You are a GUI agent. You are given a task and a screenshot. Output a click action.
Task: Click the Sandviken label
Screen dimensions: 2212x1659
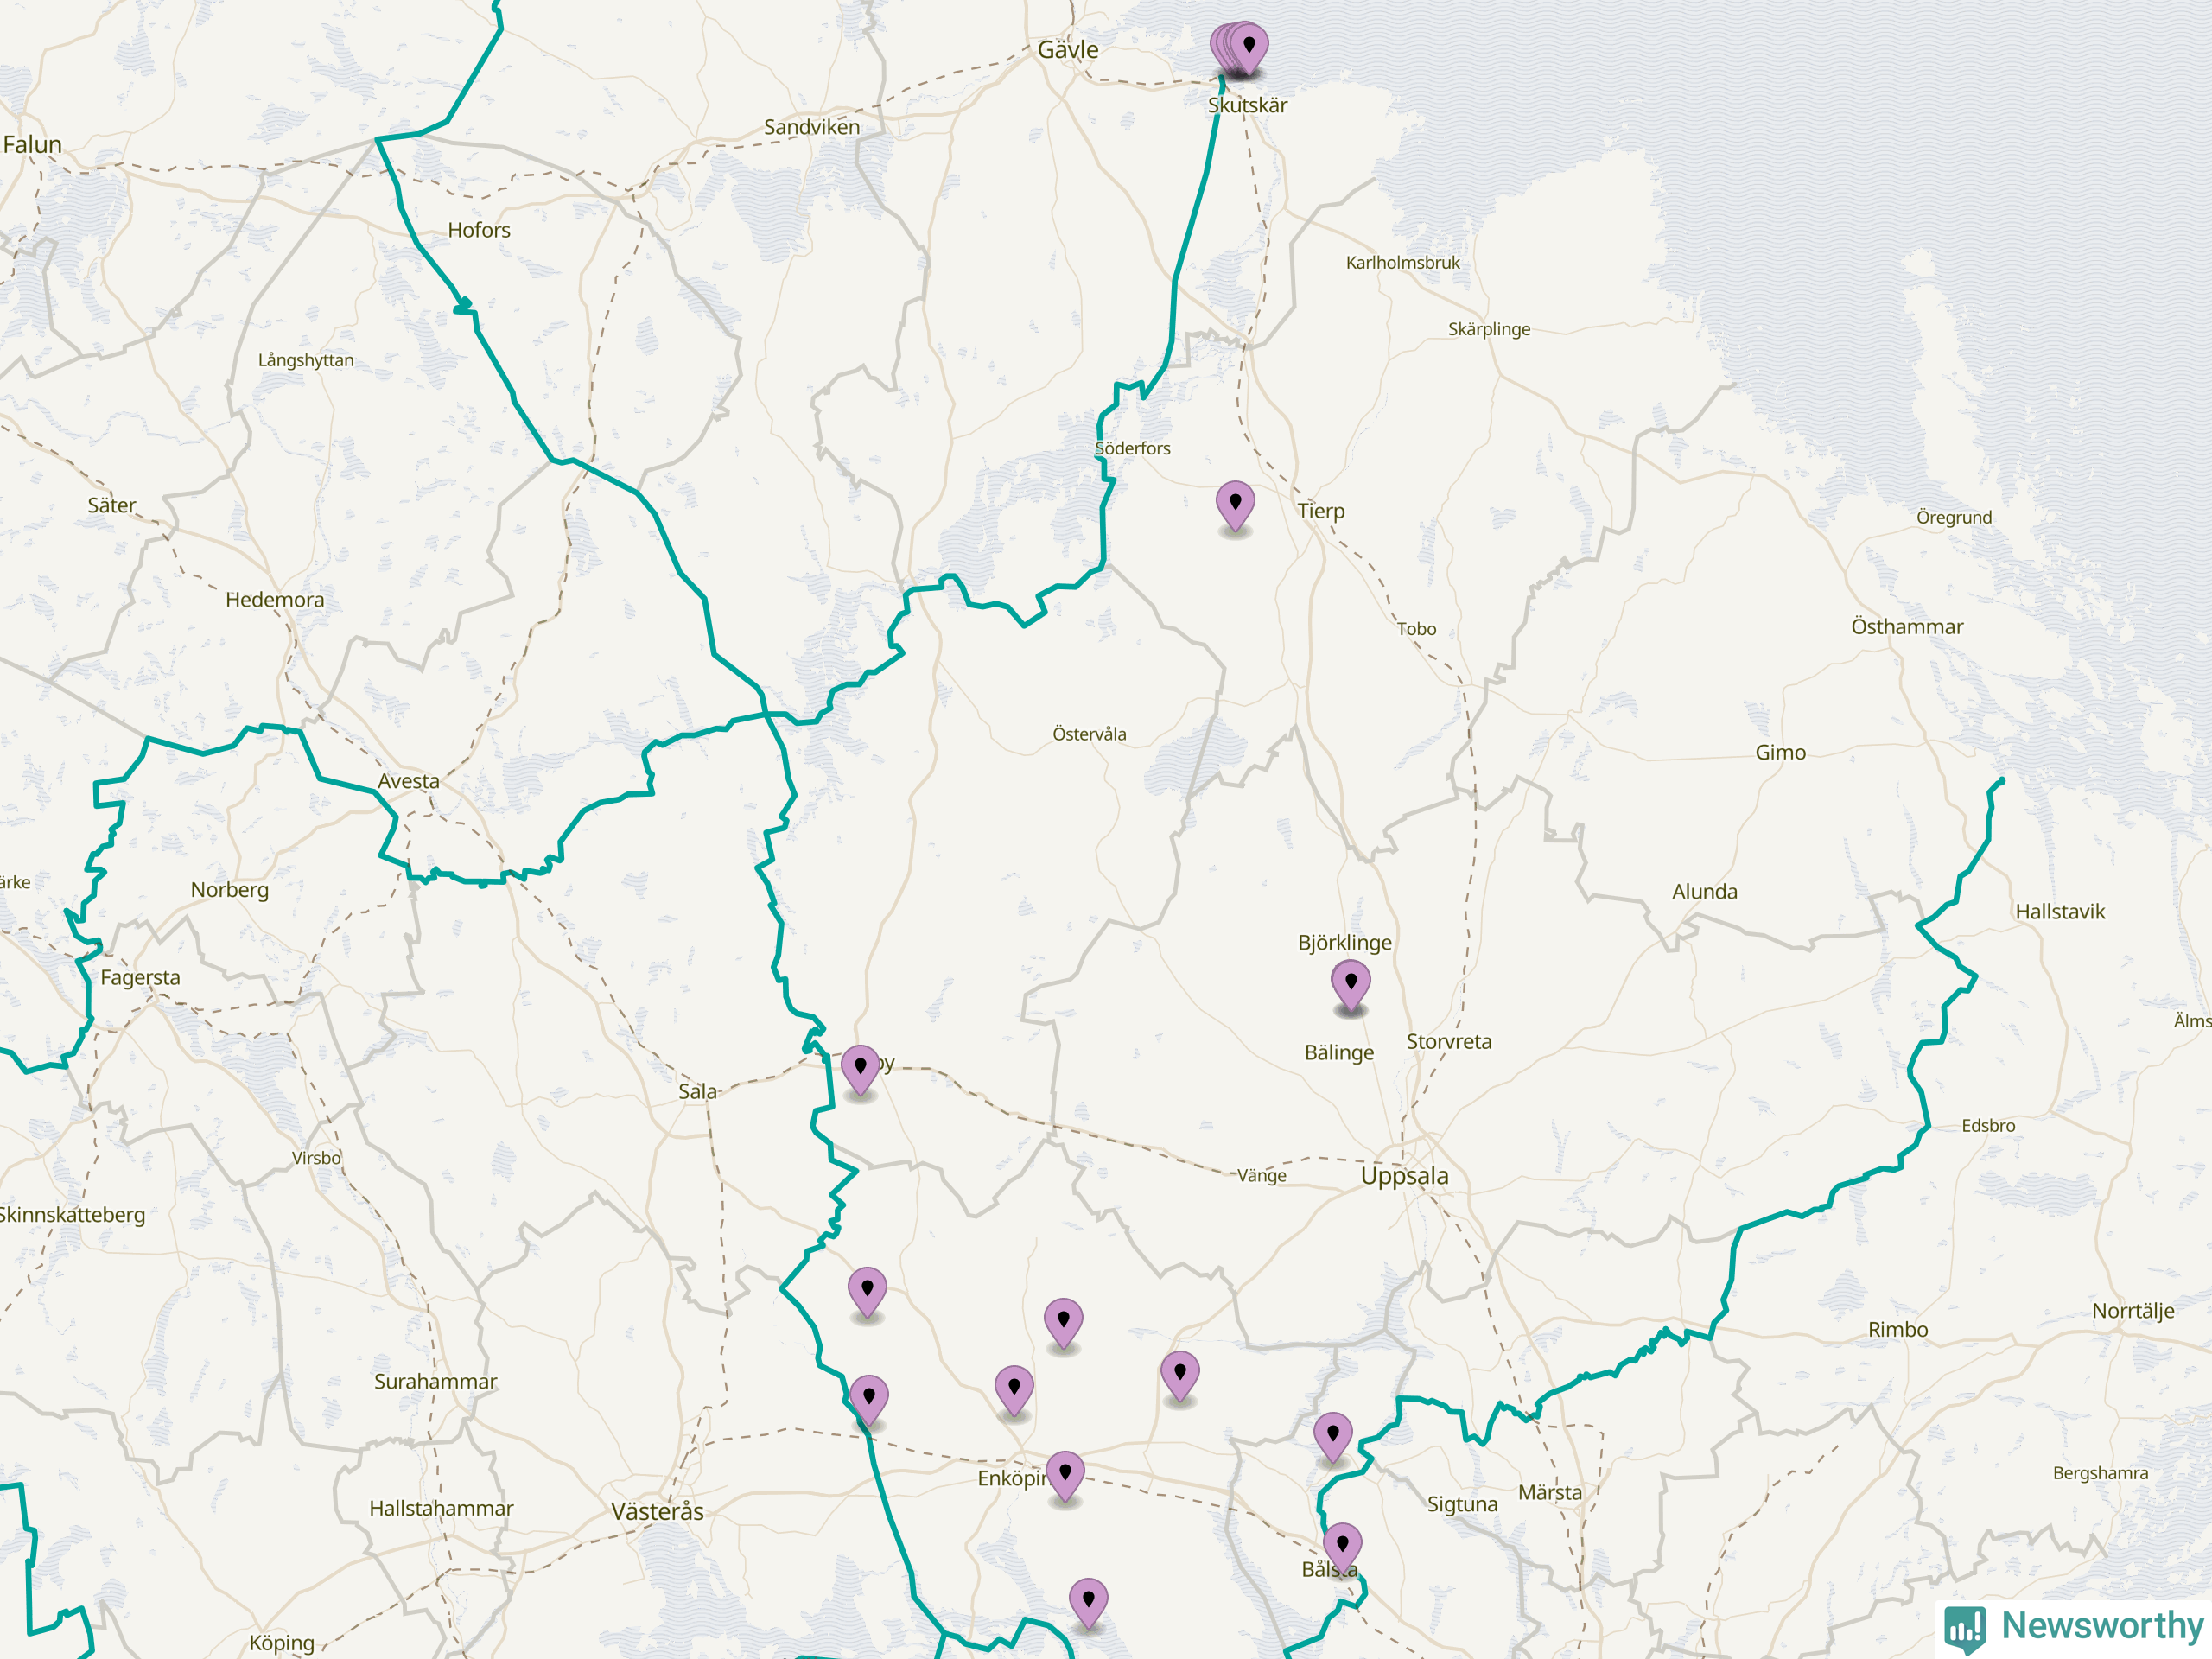[811, 127]
